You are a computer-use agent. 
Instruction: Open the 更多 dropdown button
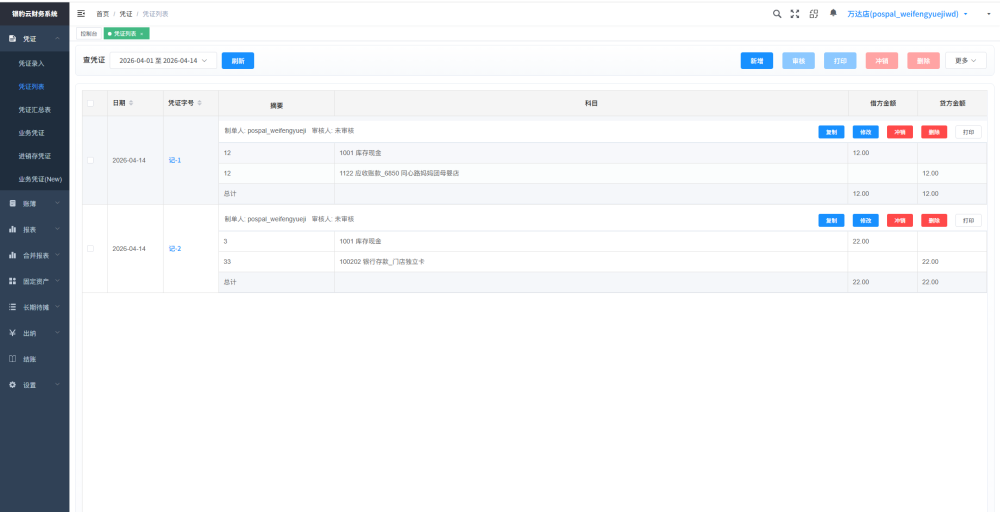(966, 61)
